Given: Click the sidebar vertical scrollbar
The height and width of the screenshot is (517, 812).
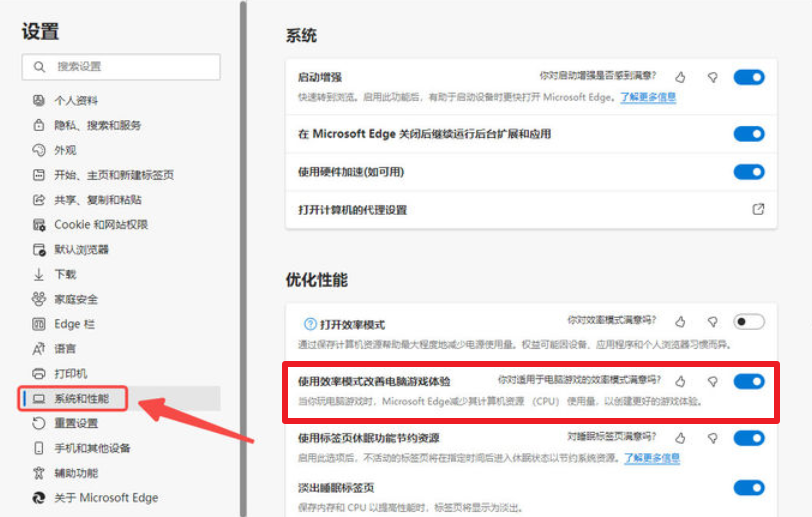Looking at the screenshot, I should click(x=243, y=258).
